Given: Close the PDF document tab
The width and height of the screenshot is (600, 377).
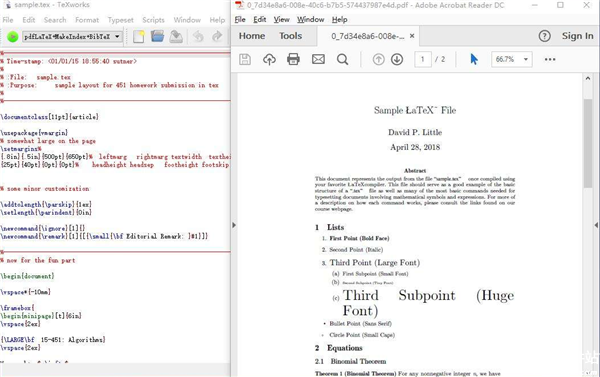Looking at the screenshot, I should coord(412,36).
